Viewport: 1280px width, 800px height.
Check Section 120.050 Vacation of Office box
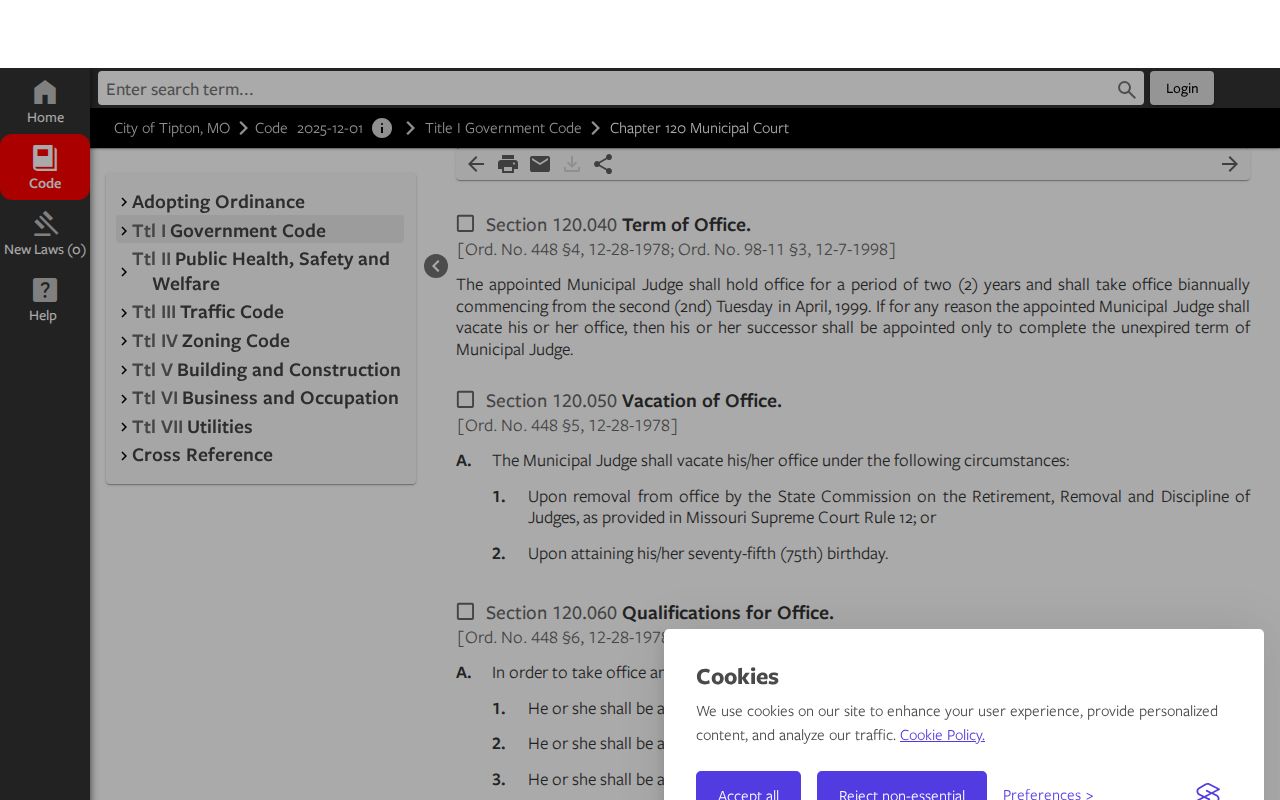(x=465, y=400)
